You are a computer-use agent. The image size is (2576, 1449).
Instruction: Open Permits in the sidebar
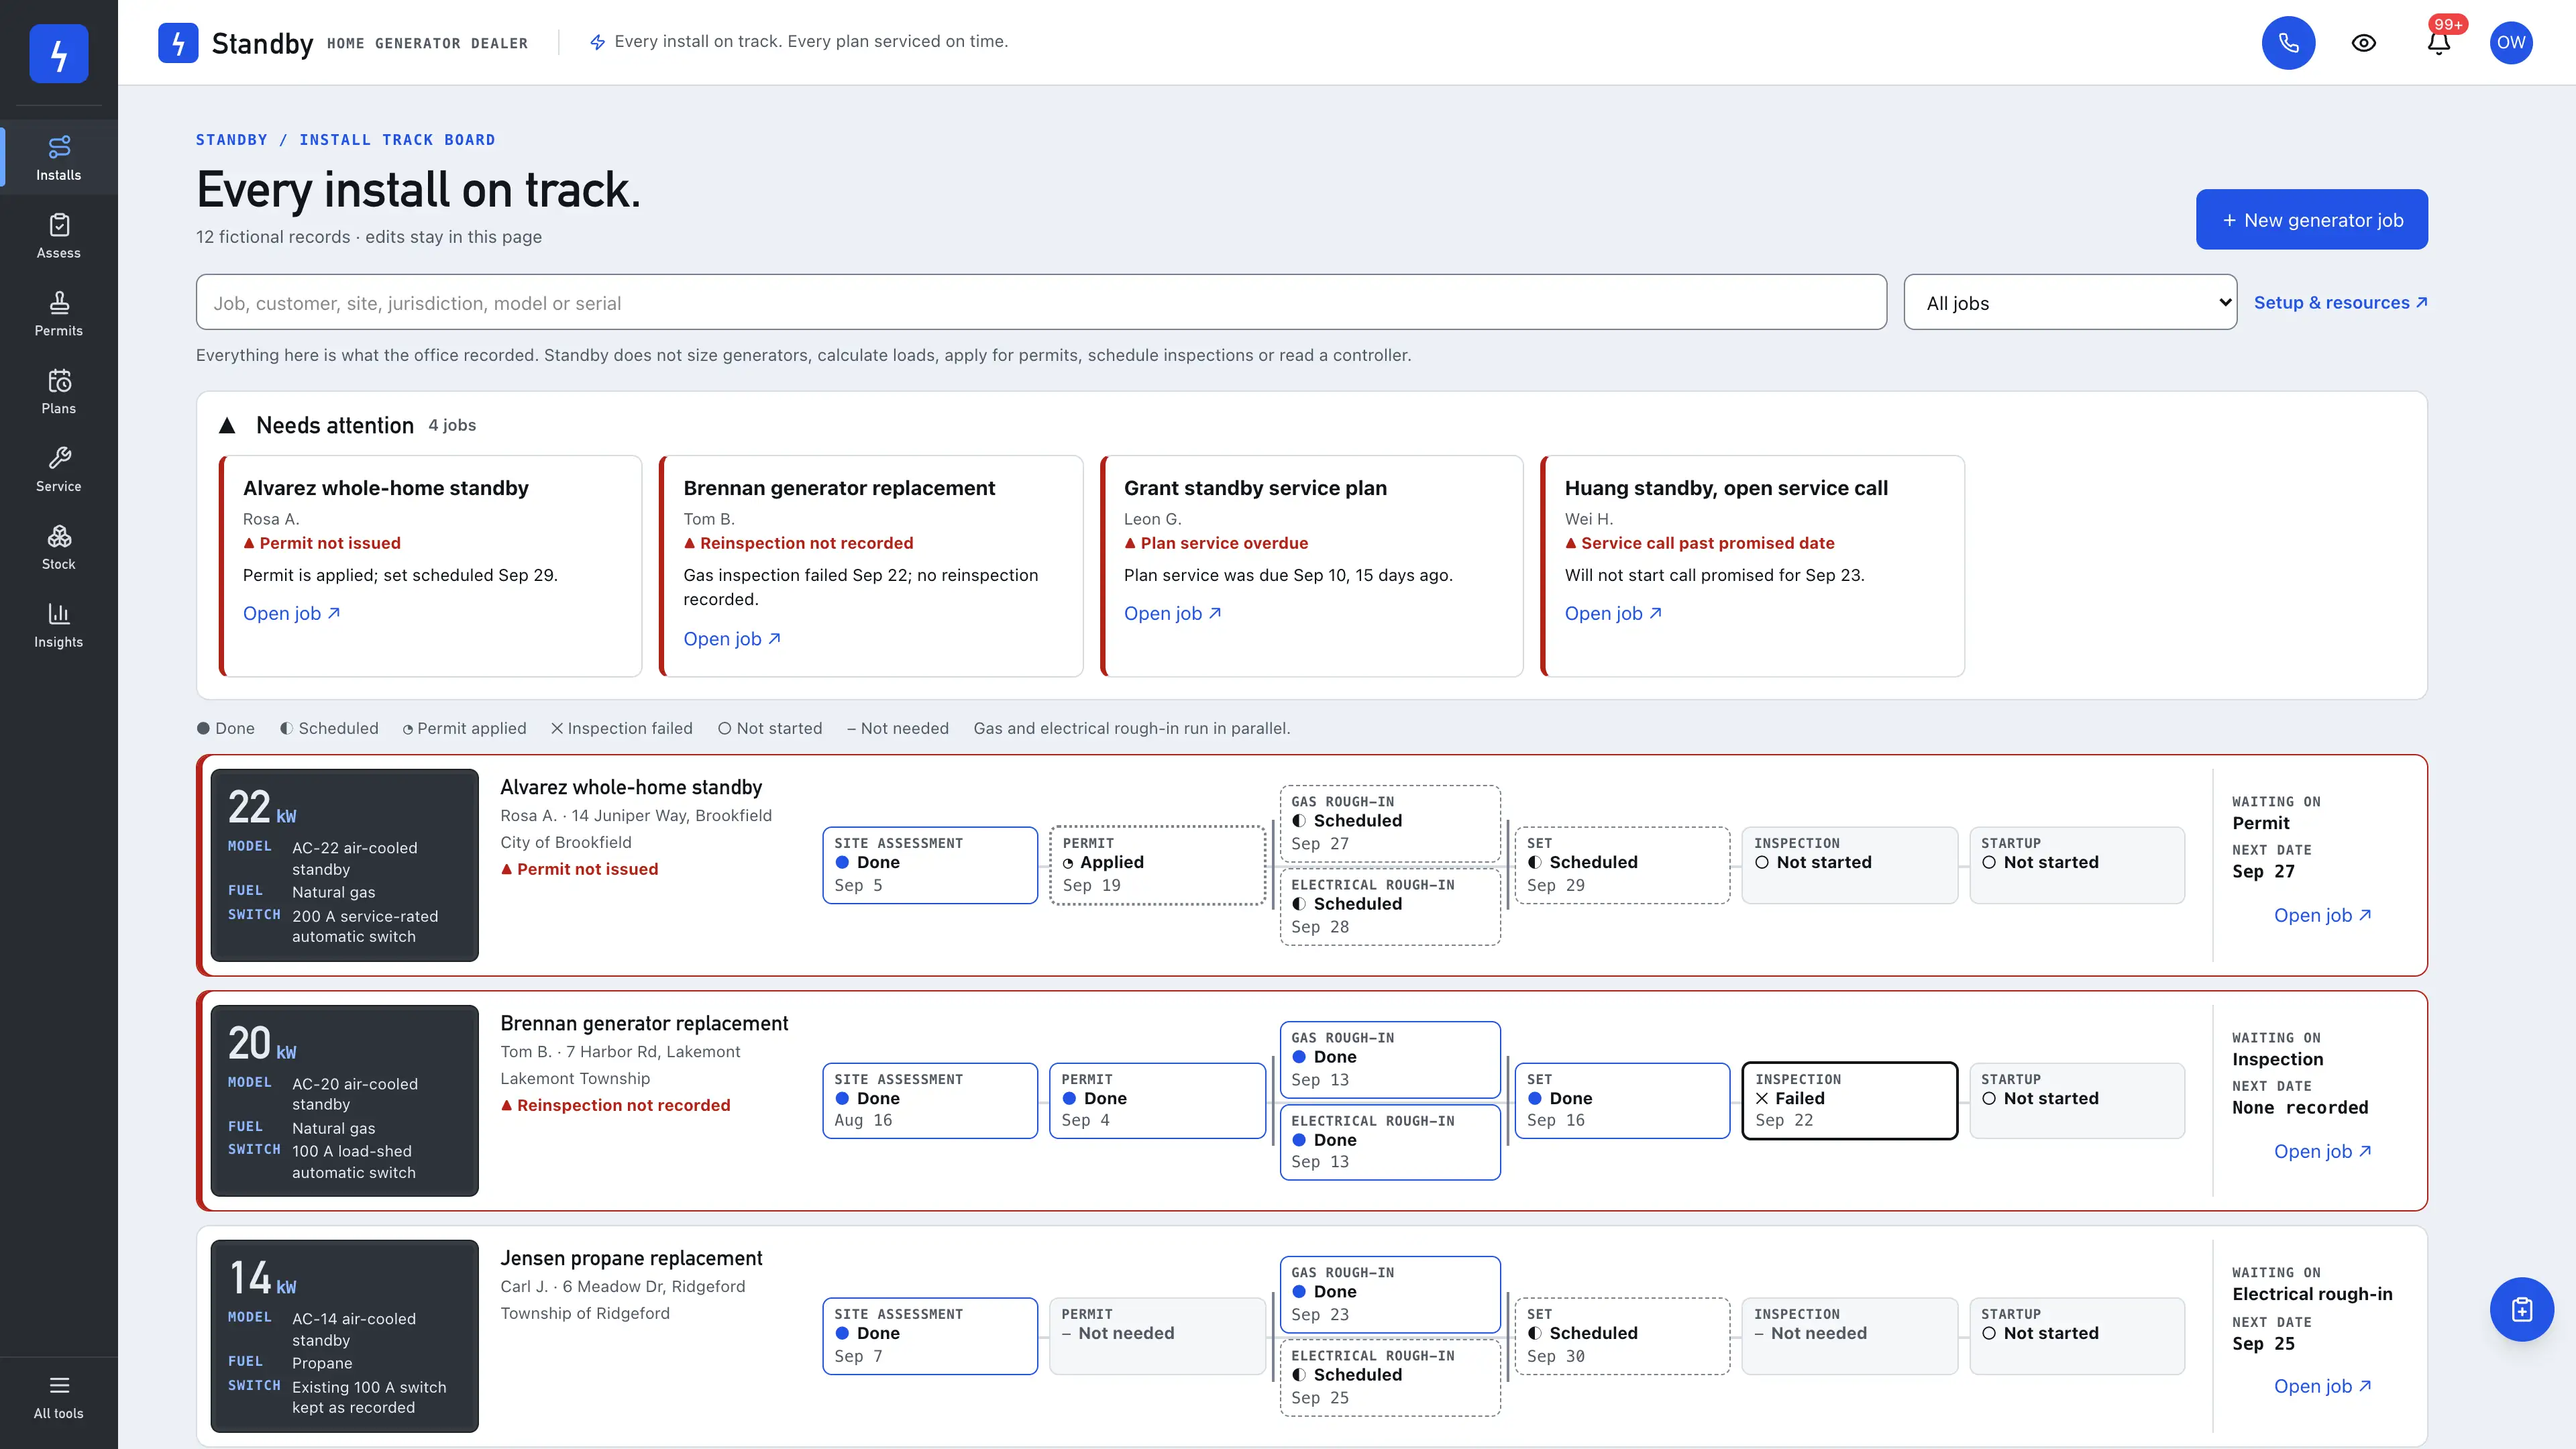59,314
